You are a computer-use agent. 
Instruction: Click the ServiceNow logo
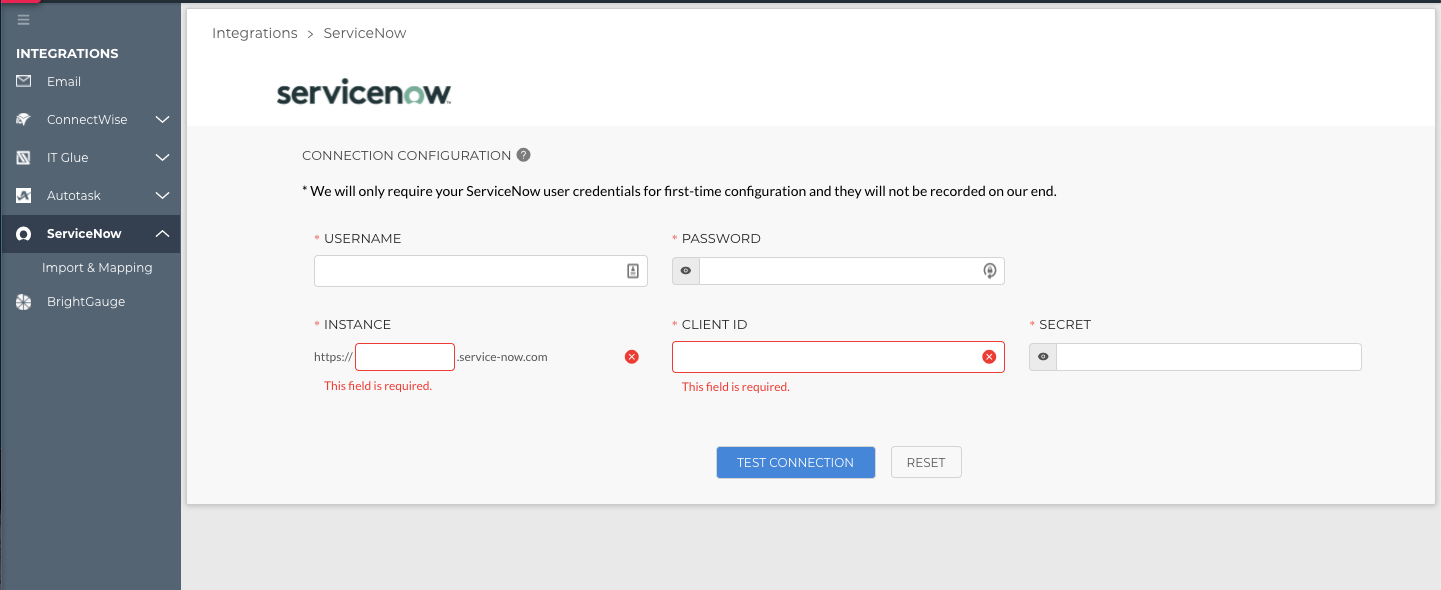click(364, 93)
